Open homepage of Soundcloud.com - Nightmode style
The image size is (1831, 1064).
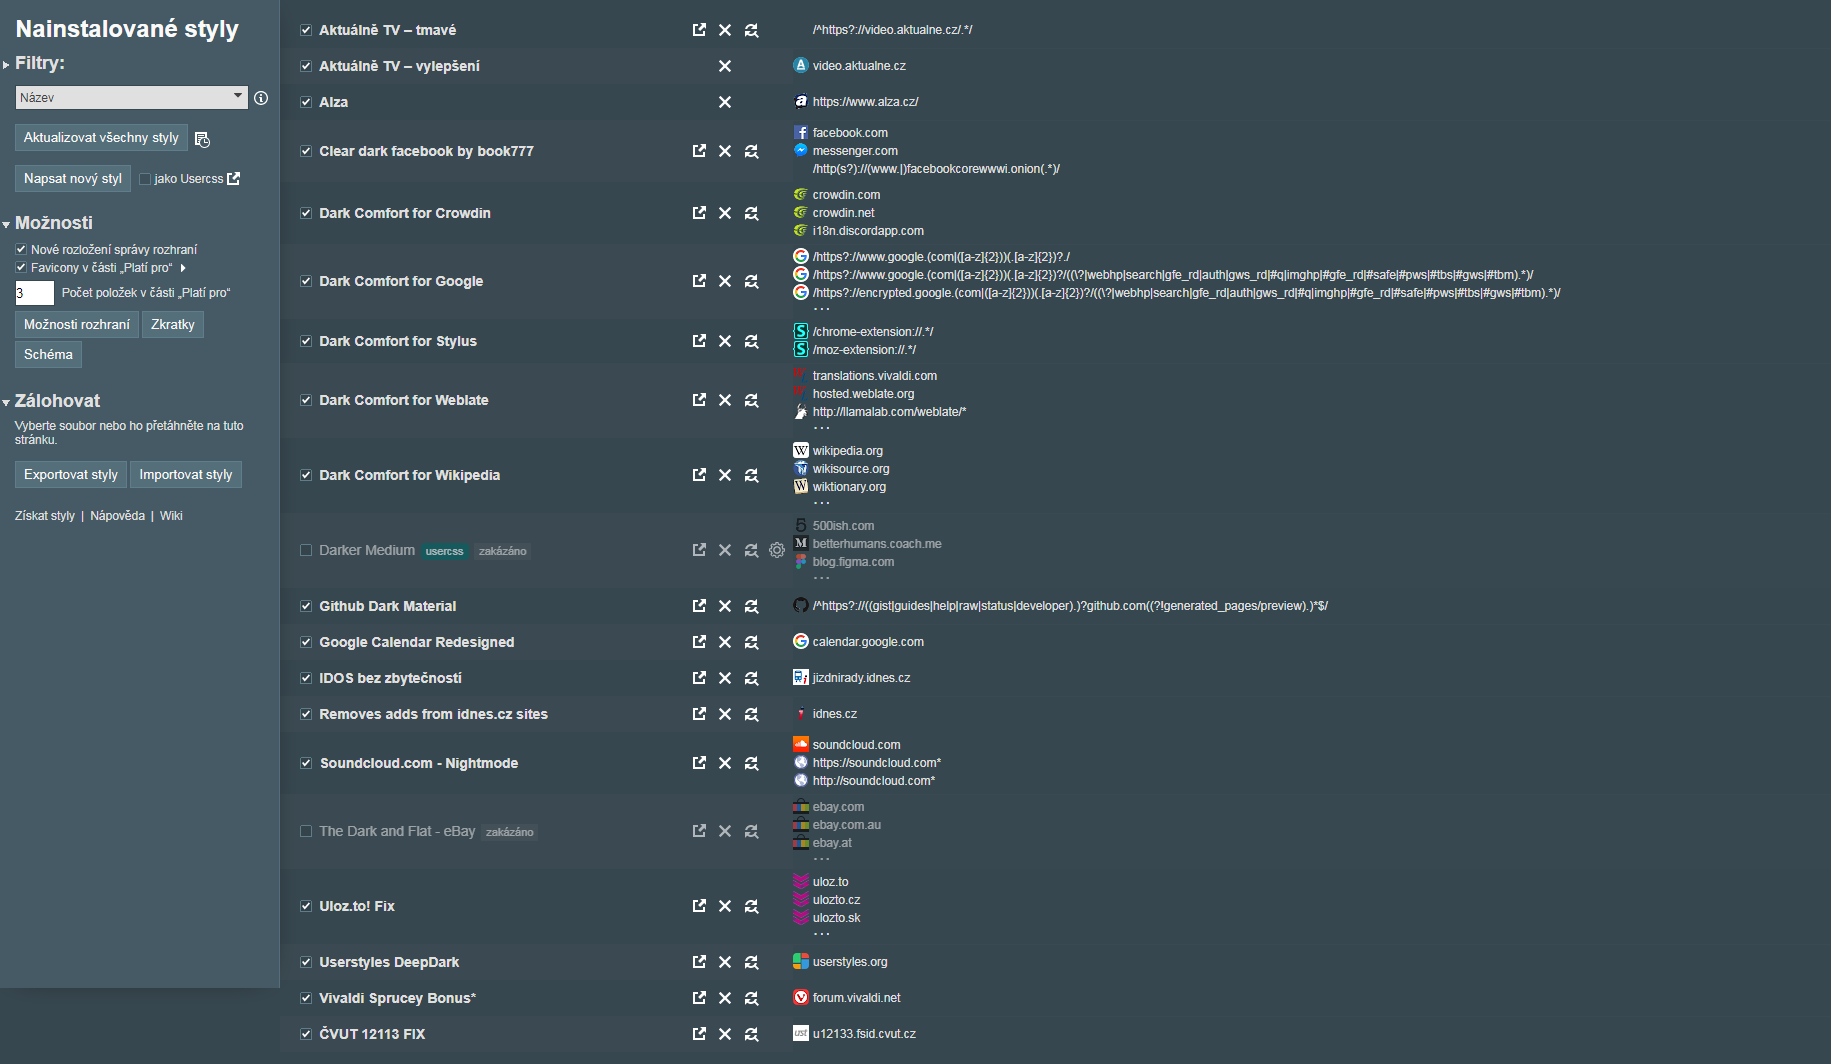pyautogui.click(x=699, y=763)
